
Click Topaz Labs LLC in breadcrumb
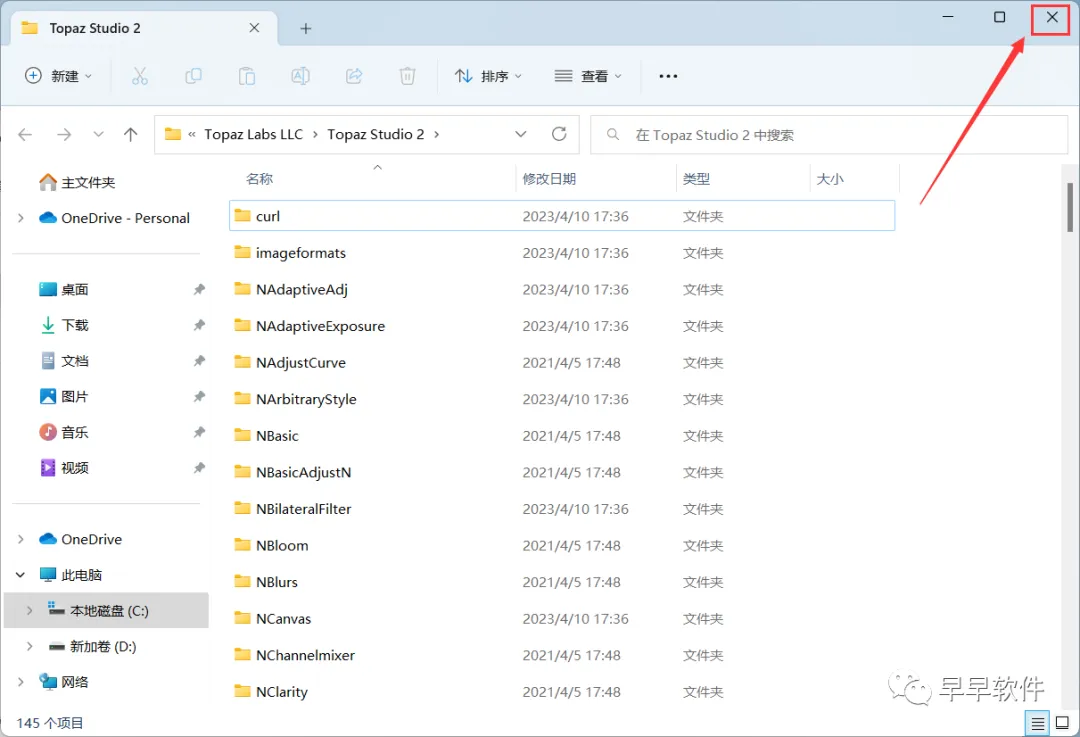[253, 134]
